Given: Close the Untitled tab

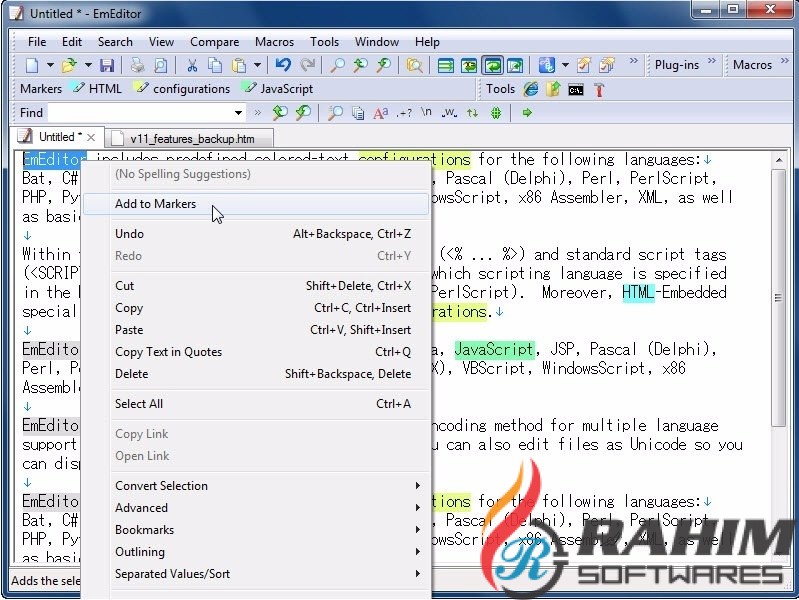Looking at the screenshot, I should click(91, 137).
